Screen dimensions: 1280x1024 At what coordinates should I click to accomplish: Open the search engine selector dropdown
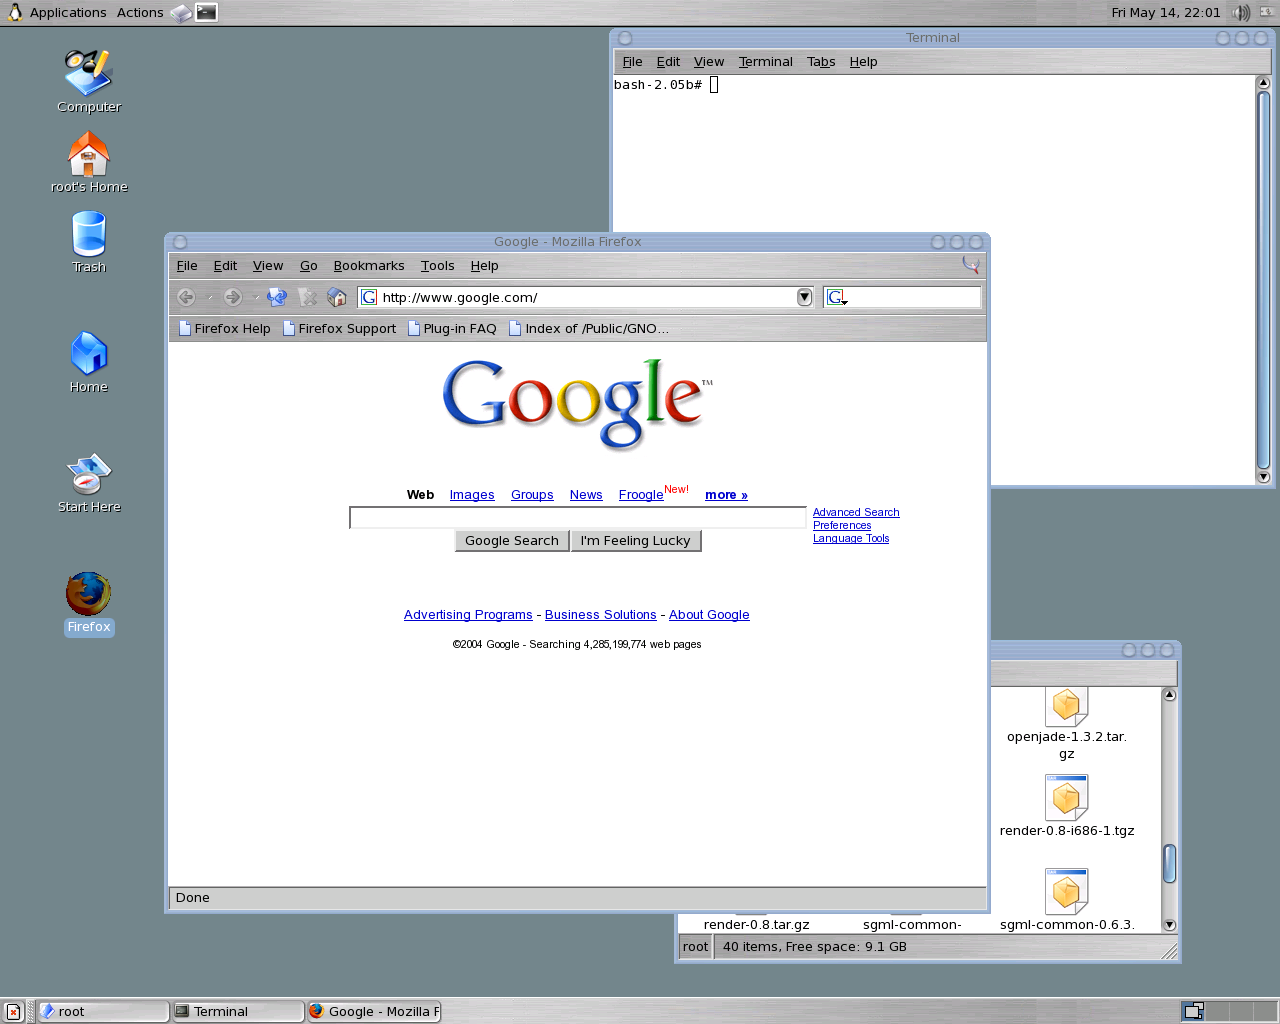click(837, 297)
